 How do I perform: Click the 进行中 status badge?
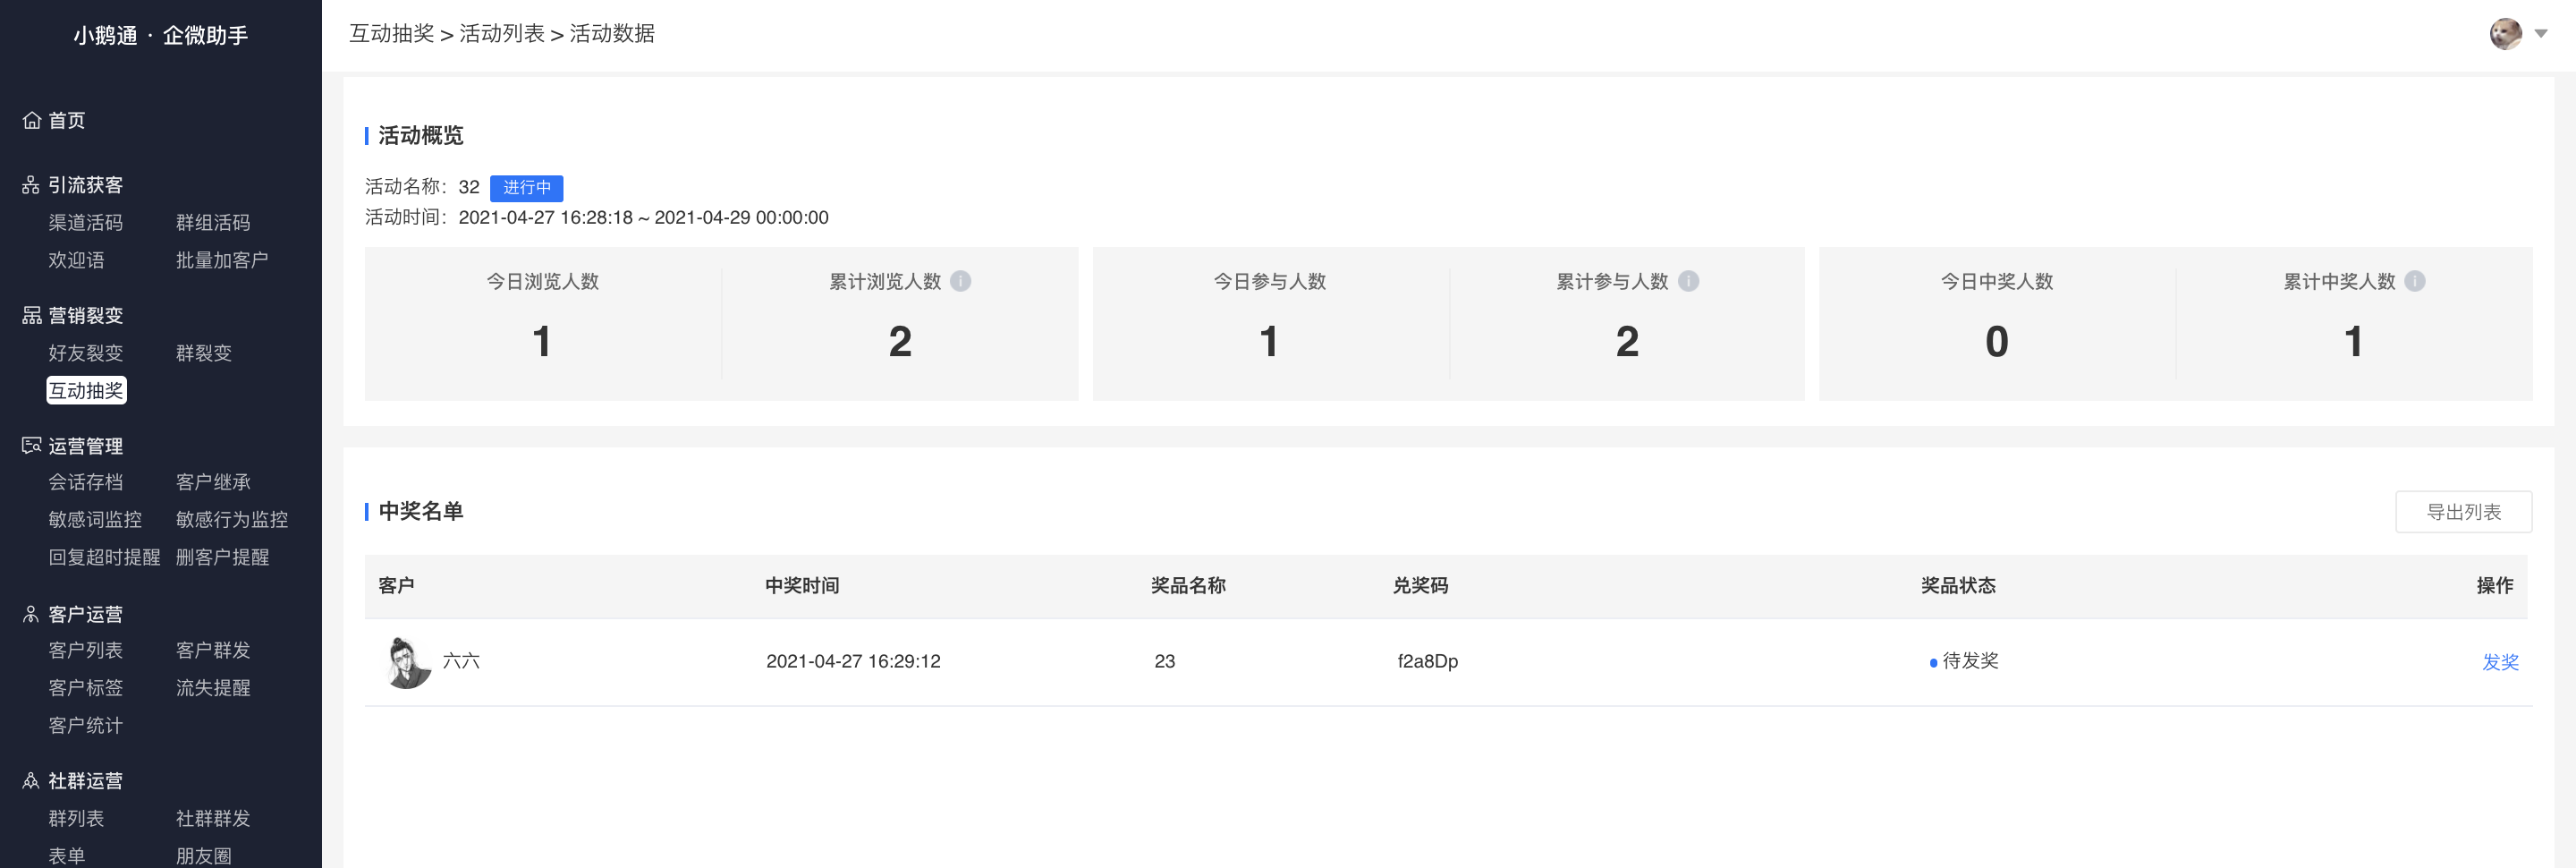(x=527, y=188)
